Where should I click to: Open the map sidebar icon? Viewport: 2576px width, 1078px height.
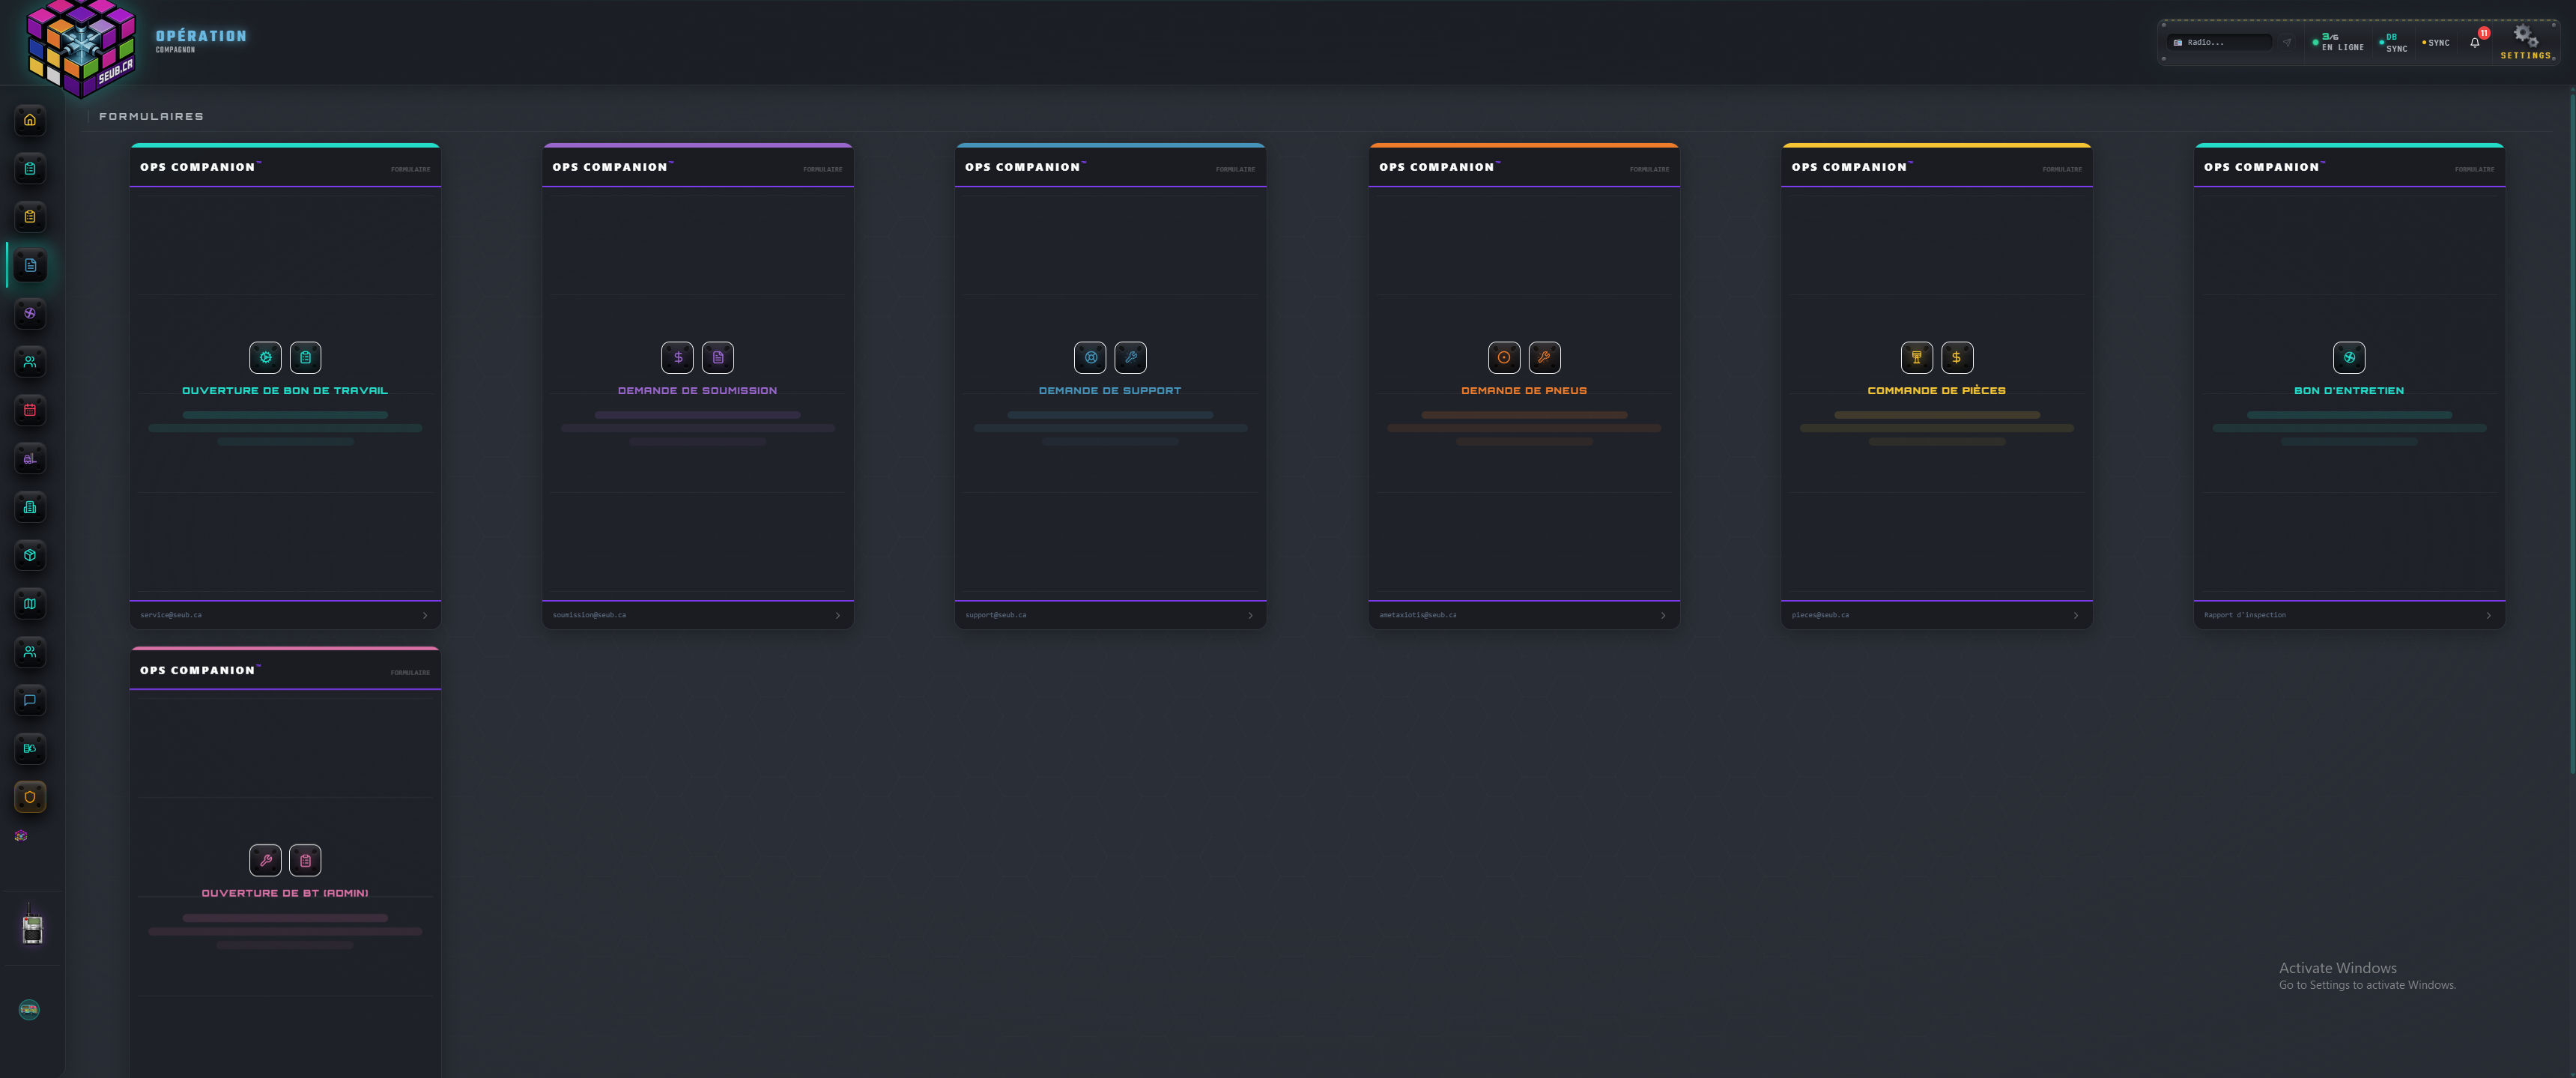[30, 604]
